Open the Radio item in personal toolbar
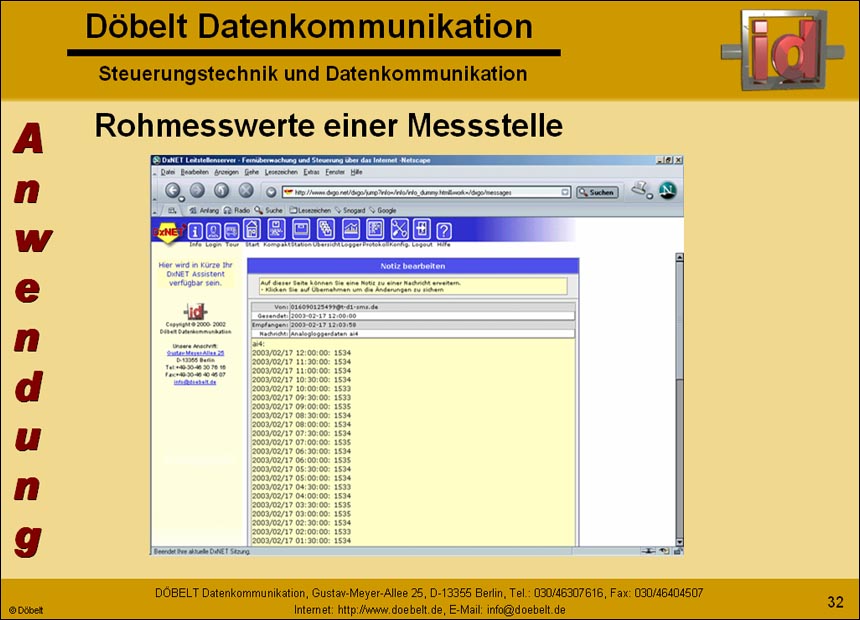 [237, 210]
